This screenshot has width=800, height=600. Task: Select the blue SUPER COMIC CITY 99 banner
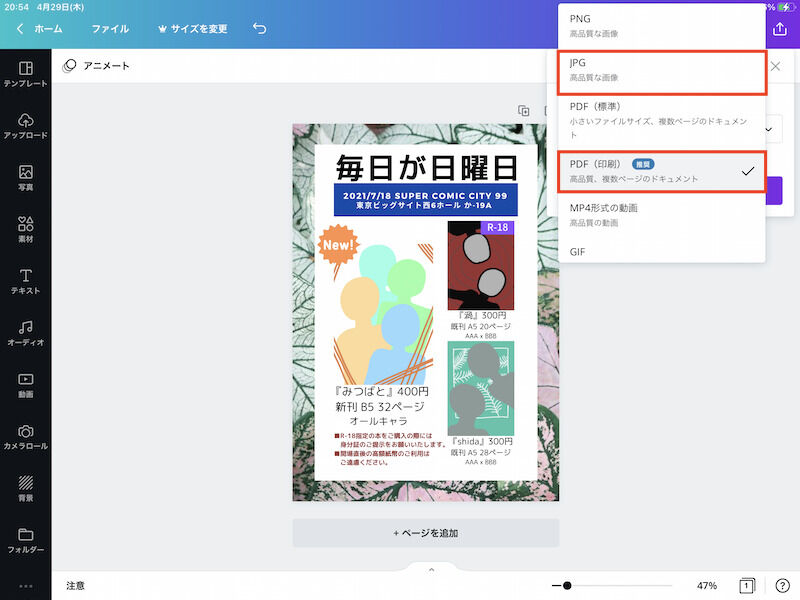(x=426, y=199)
